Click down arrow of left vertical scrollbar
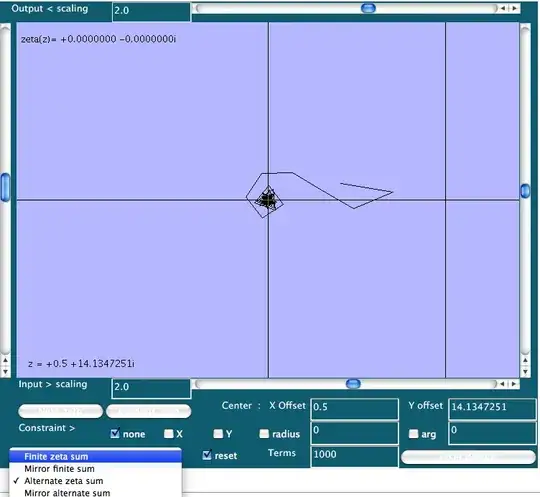 coord(5,372)
